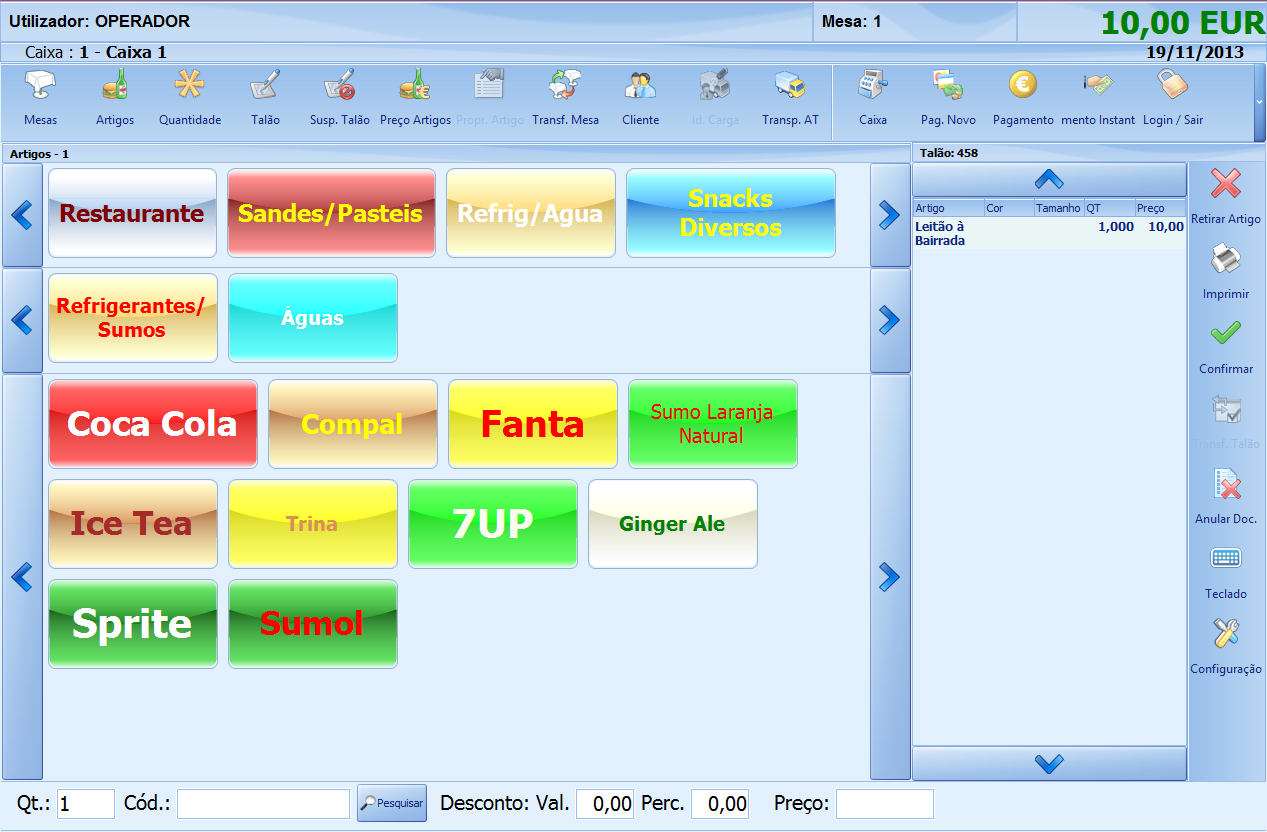Remove item with Retirar Artigo

1226,196
